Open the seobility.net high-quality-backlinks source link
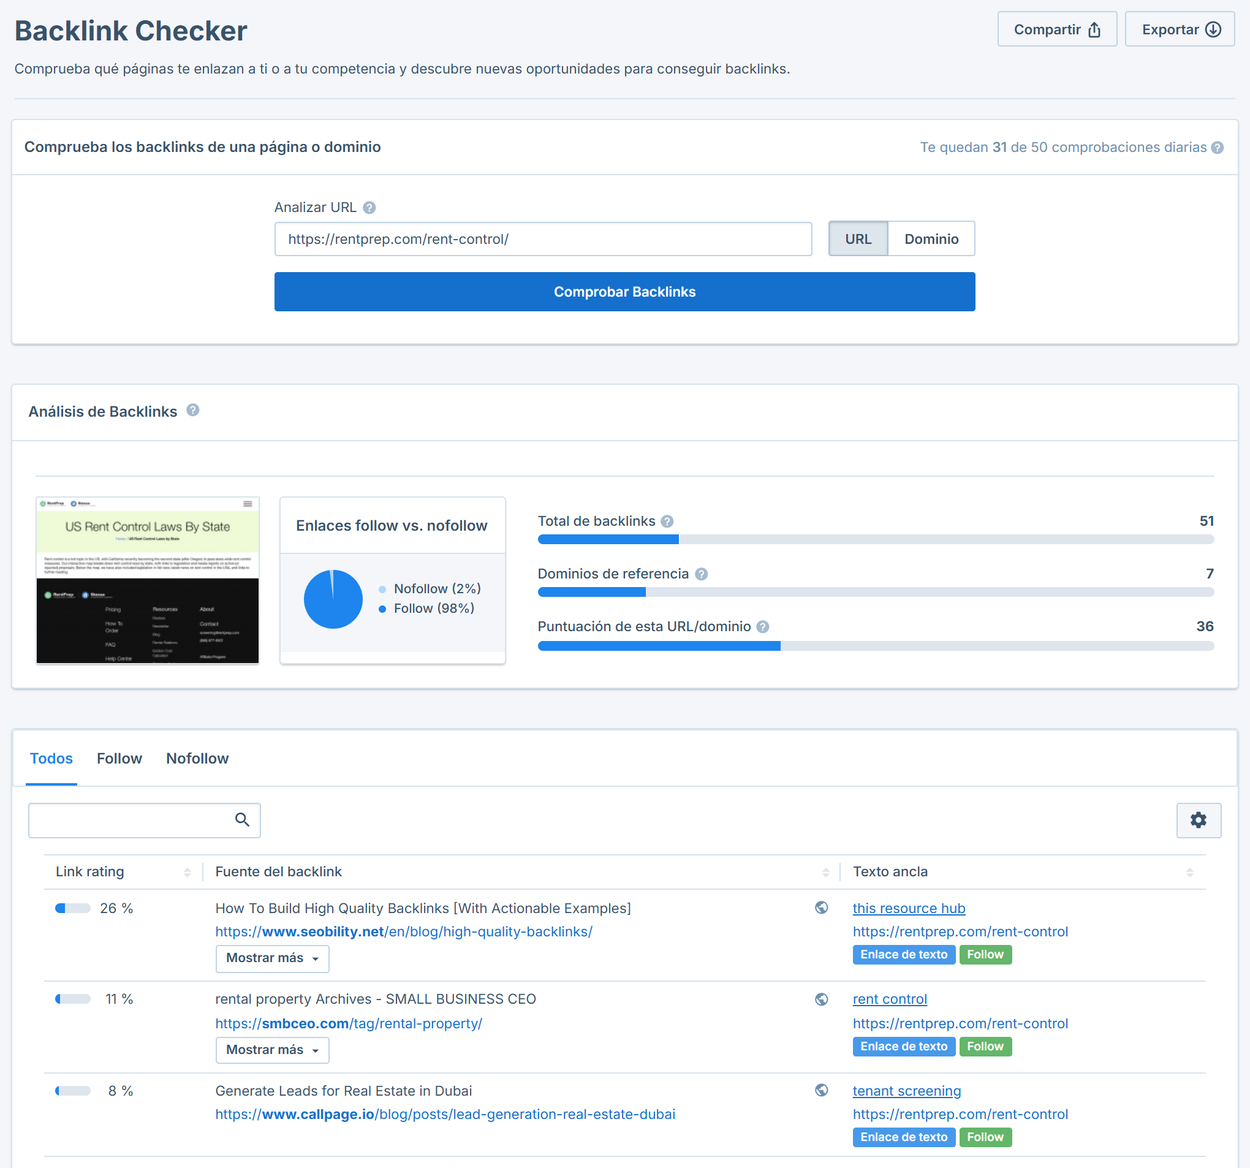Screen dimensions: 1250x1168 tap(404, 932)
